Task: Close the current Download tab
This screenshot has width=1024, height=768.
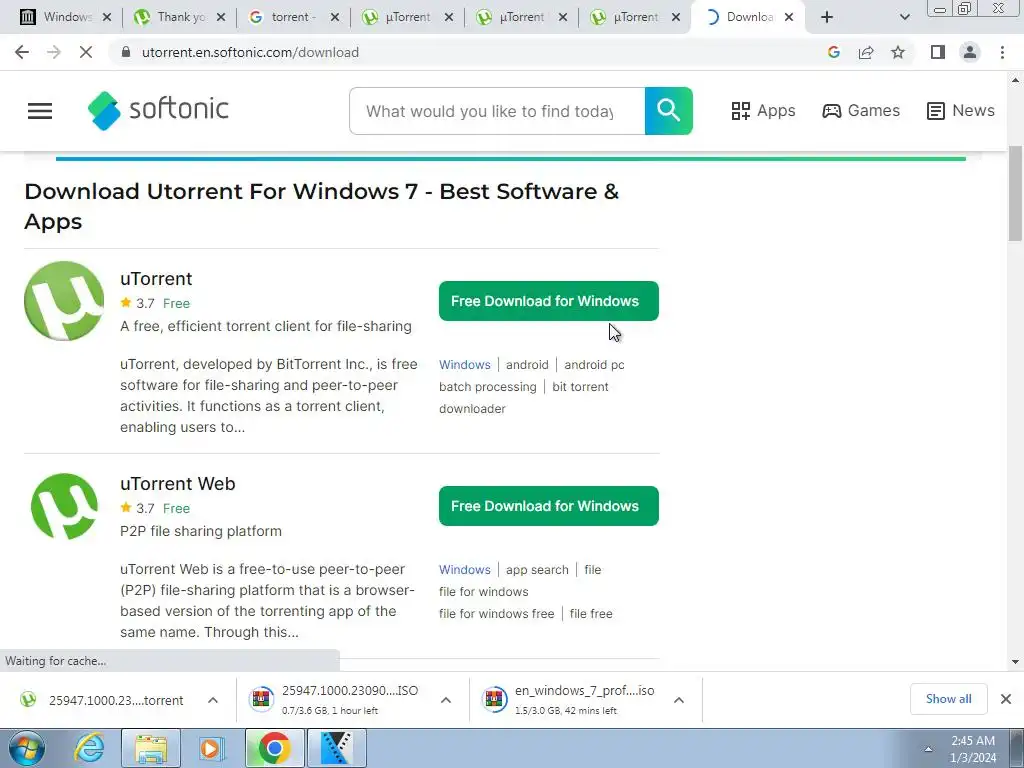Action: [x=789, y=17]
